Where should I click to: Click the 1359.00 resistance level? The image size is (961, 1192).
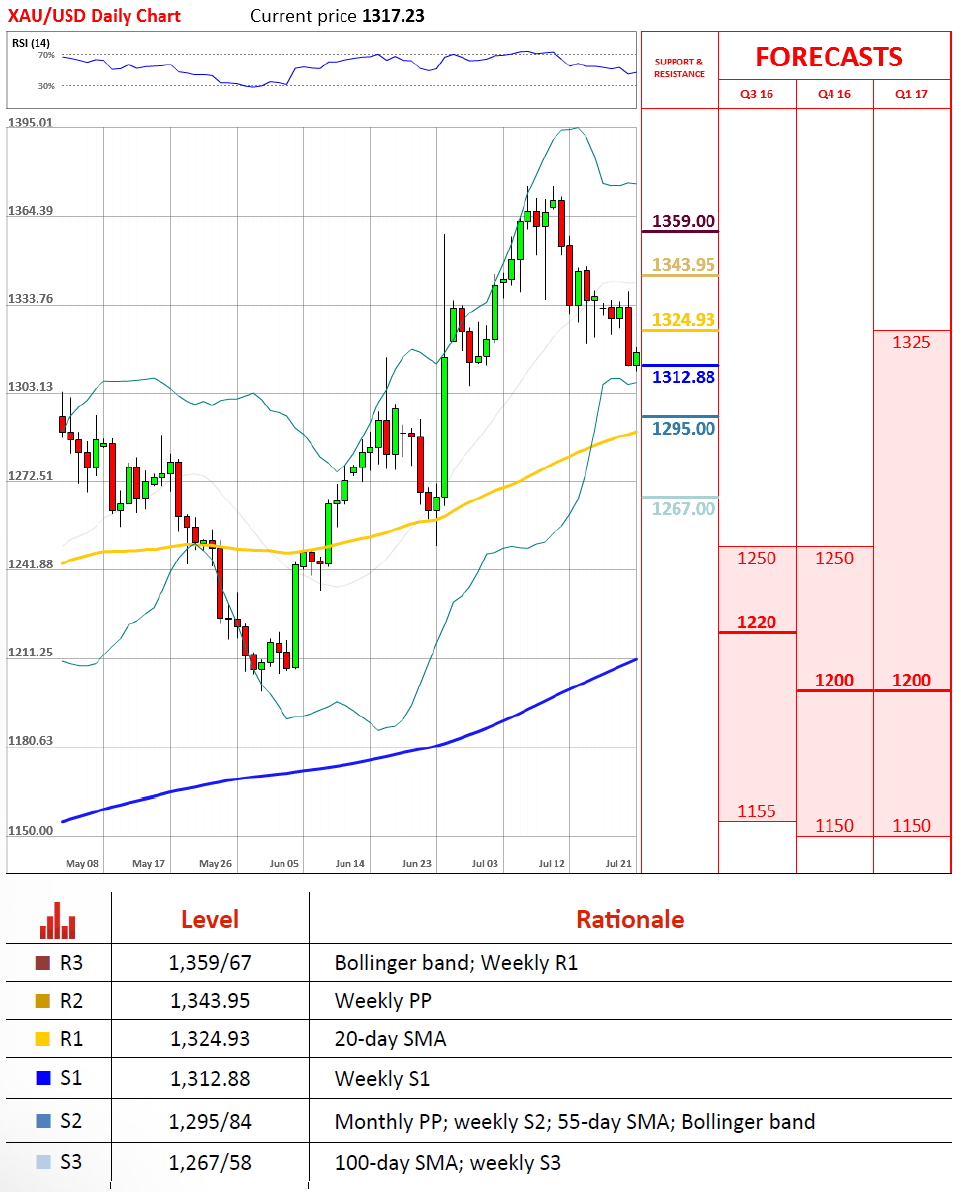pyautogui.click(x=683, y=221)
